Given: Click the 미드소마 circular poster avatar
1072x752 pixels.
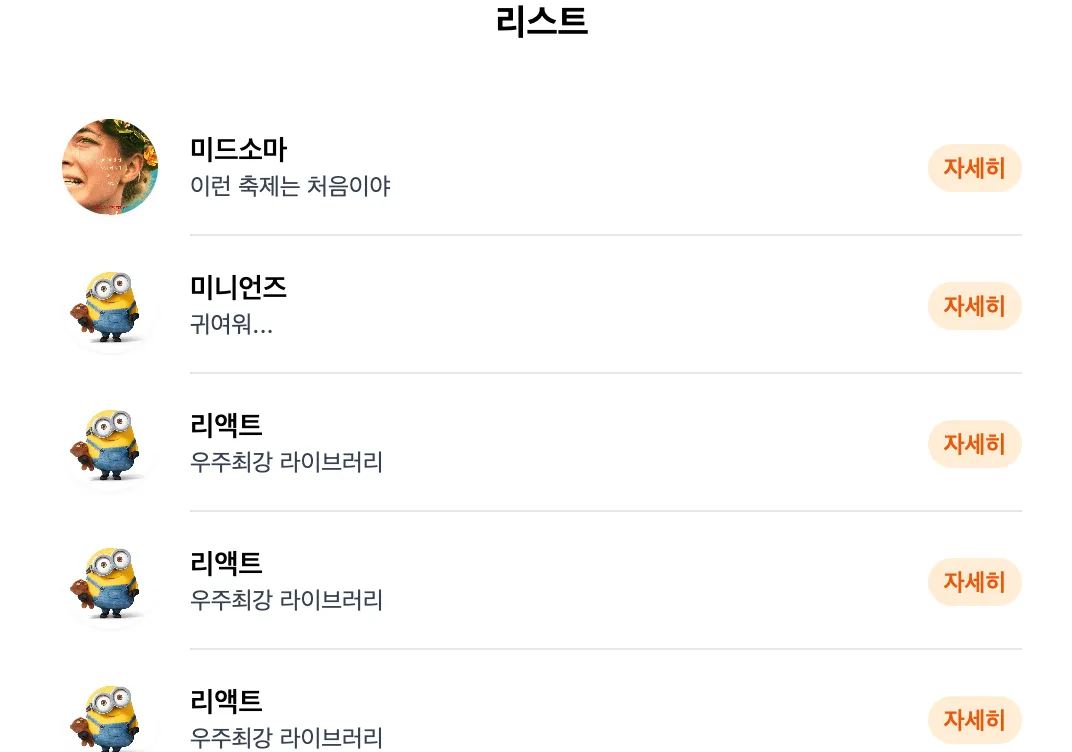Looking at the screenshot, I should tap(110, 167).
